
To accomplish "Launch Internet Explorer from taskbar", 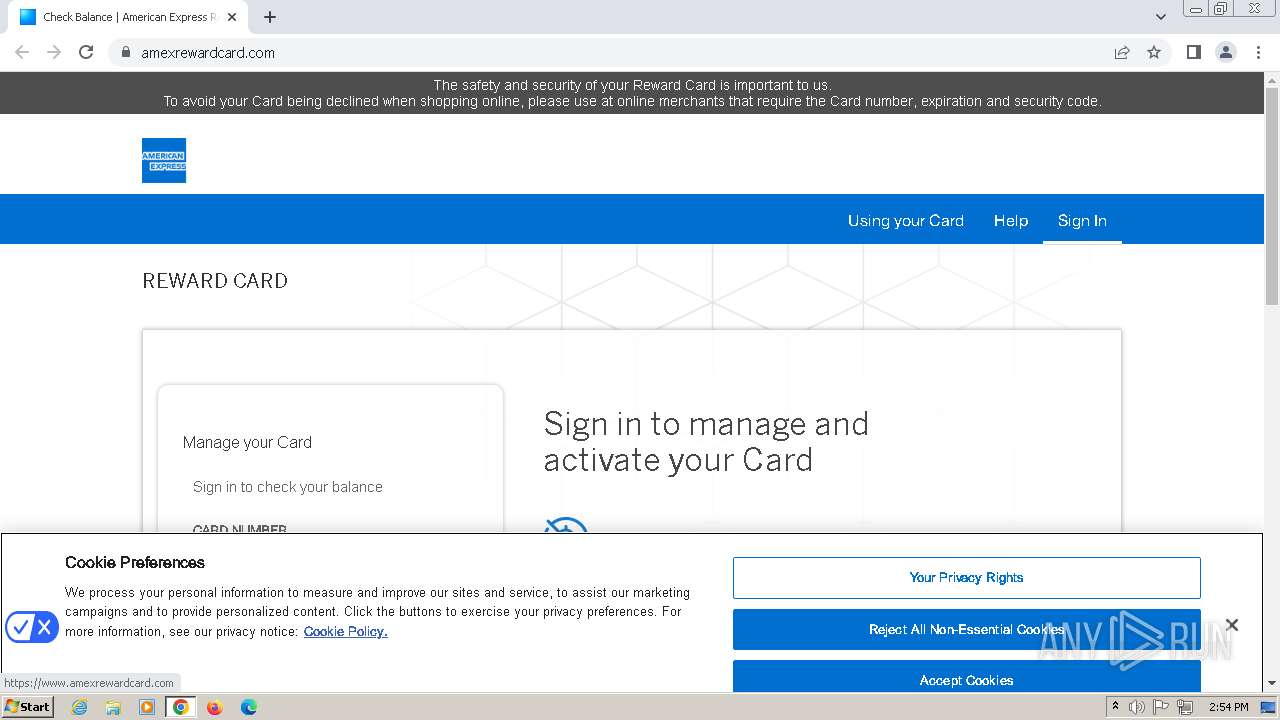I will [x=80, y=707].
